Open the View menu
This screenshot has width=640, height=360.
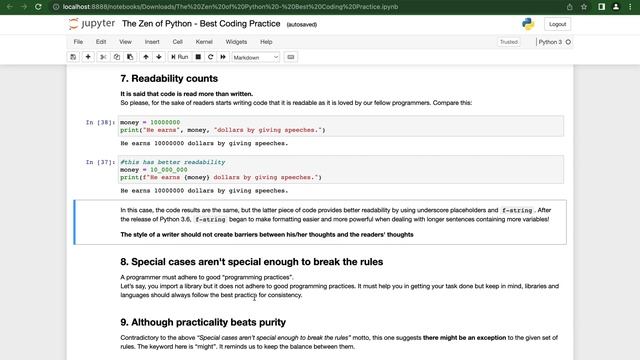pos(125,42)
